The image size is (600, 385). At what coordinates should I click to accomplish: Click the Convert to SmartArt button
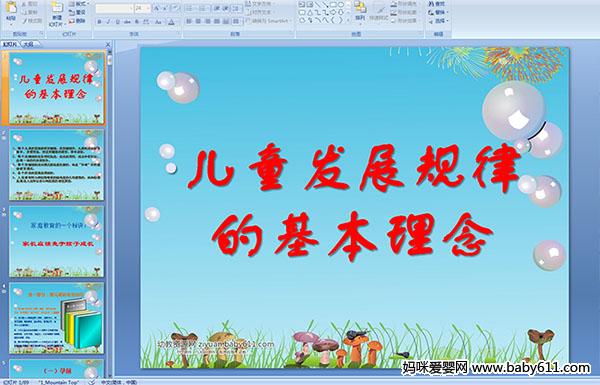(x=269, y=21)
